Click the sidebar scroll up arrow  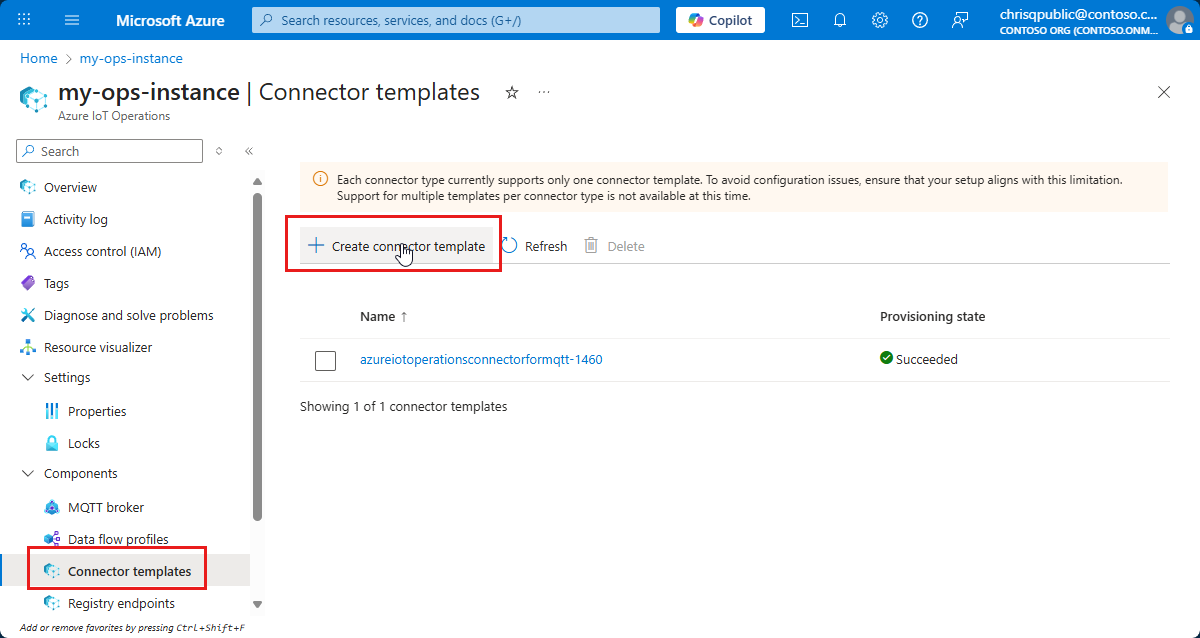tap(257, 181)
